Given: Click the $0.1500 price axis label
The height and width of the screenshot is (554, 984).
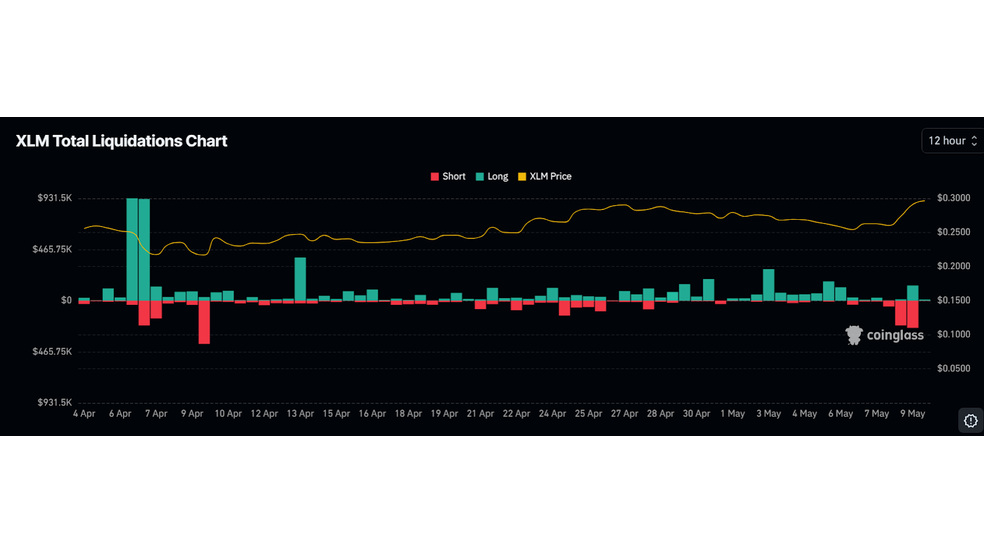Looking at the screenshot, I should (x=953, y=301).
